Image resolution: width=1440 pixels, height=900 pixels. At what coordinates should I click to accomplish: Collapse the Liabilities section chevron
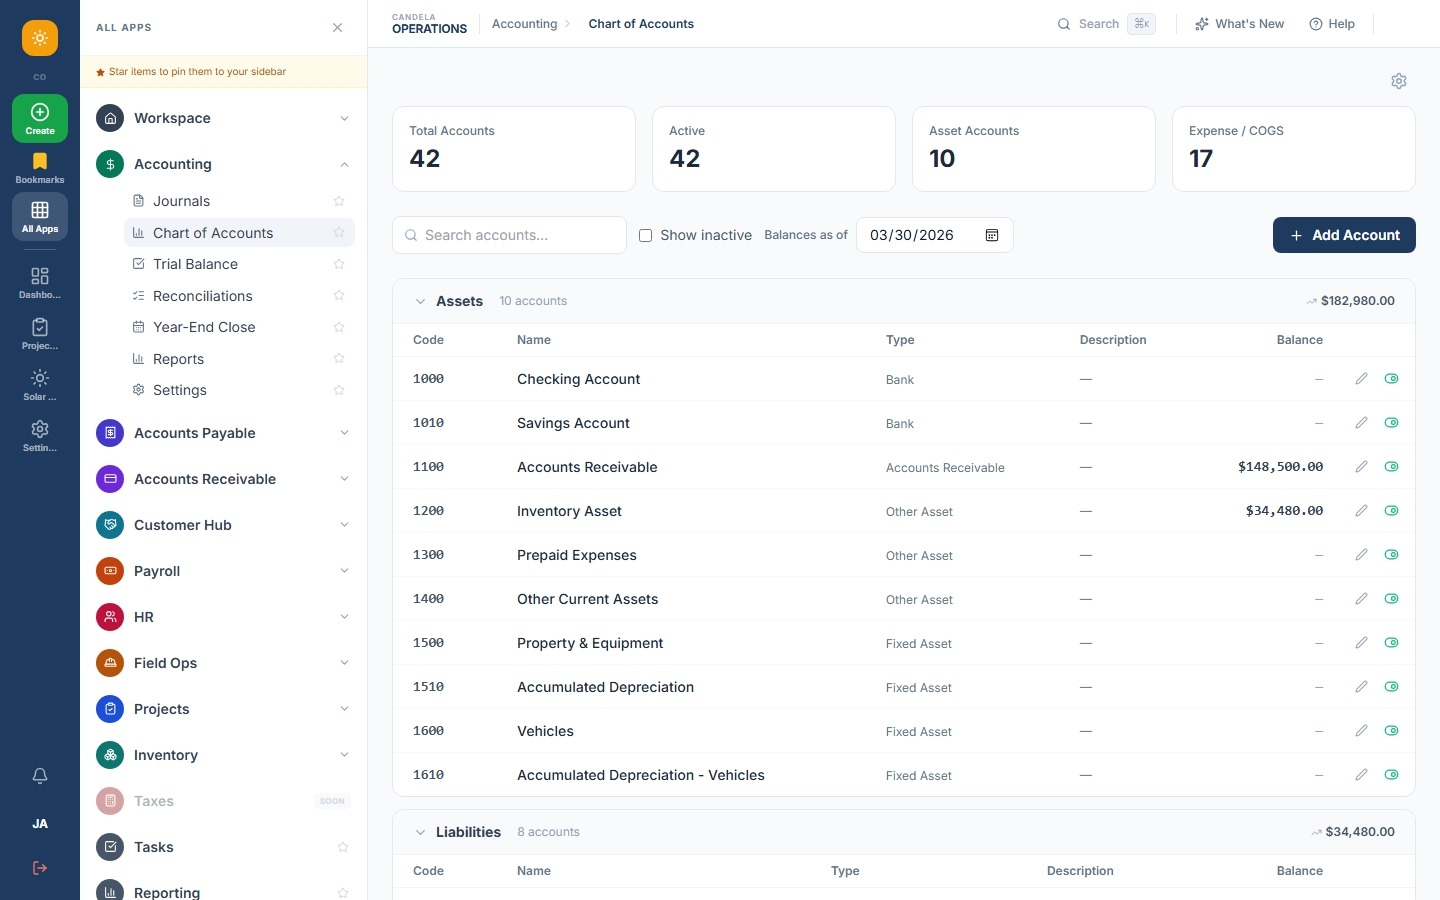(x=421, y=832)
